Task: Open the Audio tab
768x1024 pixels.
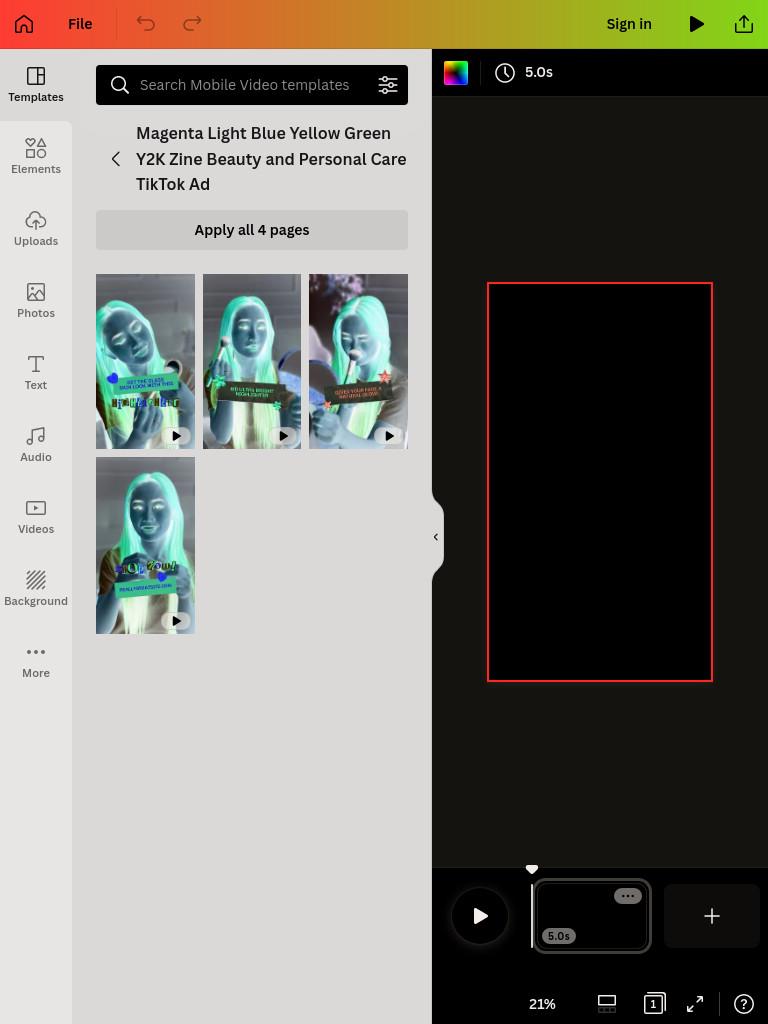Action: click(x=36, y=444)
